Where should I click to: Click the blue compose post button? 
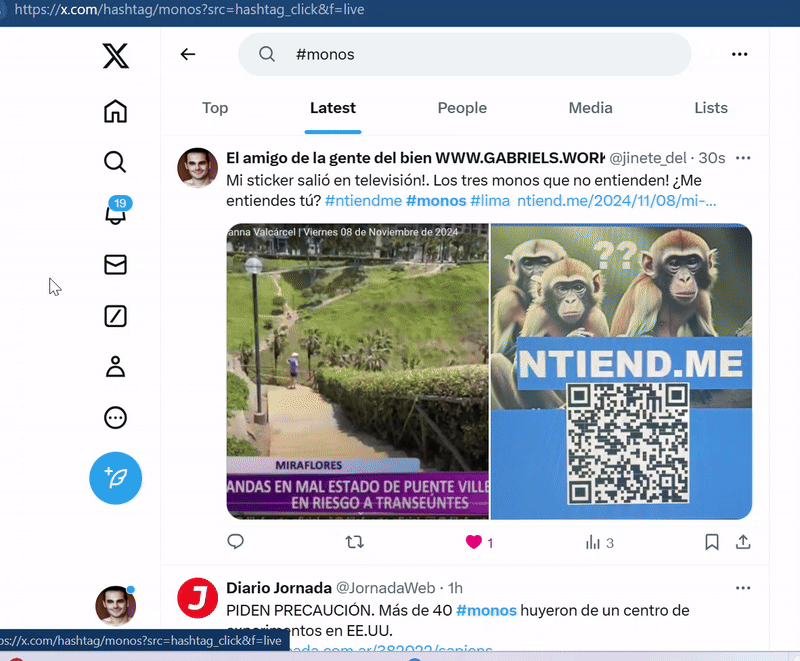click(116, 478)
